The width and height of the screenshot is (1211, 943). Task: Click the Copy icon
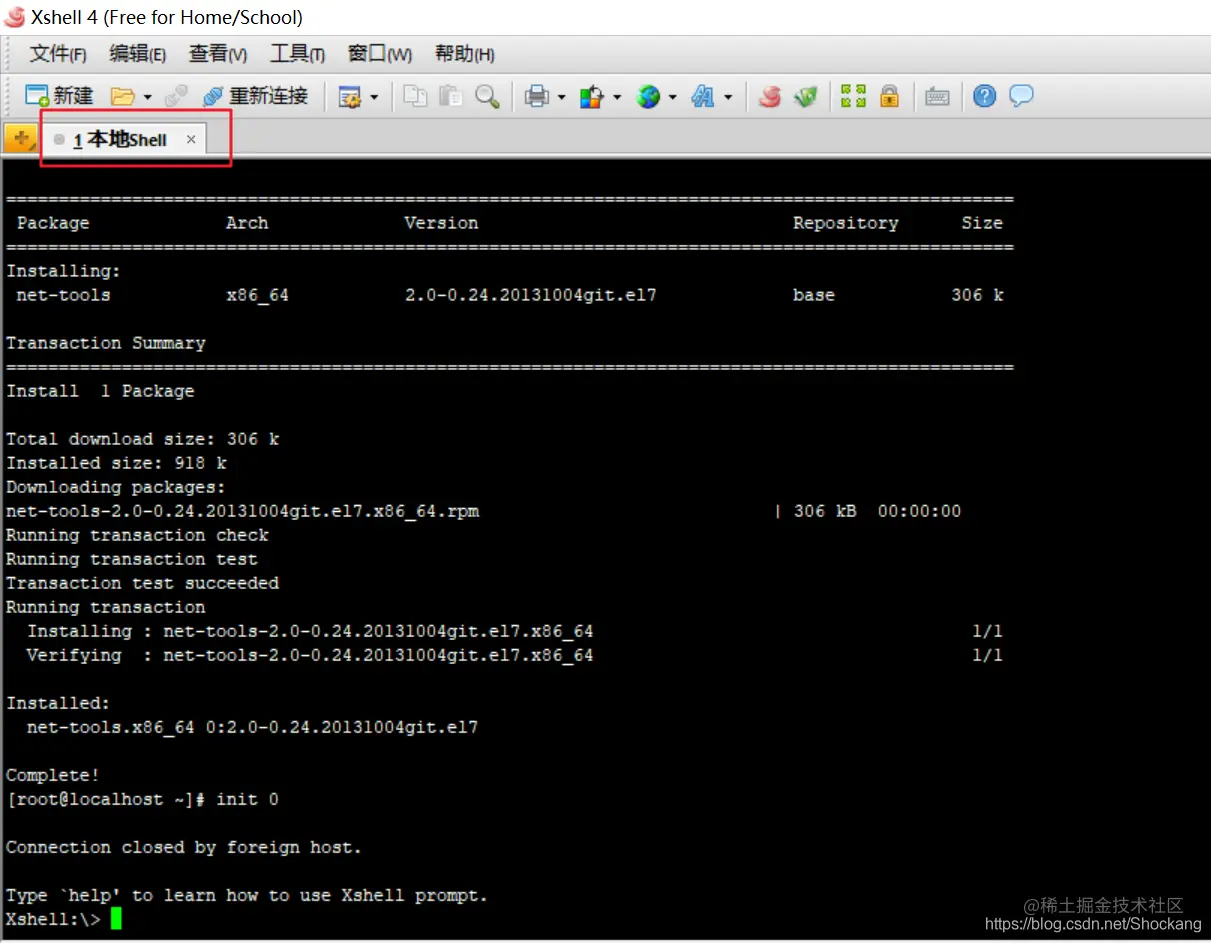coord(415,96)
